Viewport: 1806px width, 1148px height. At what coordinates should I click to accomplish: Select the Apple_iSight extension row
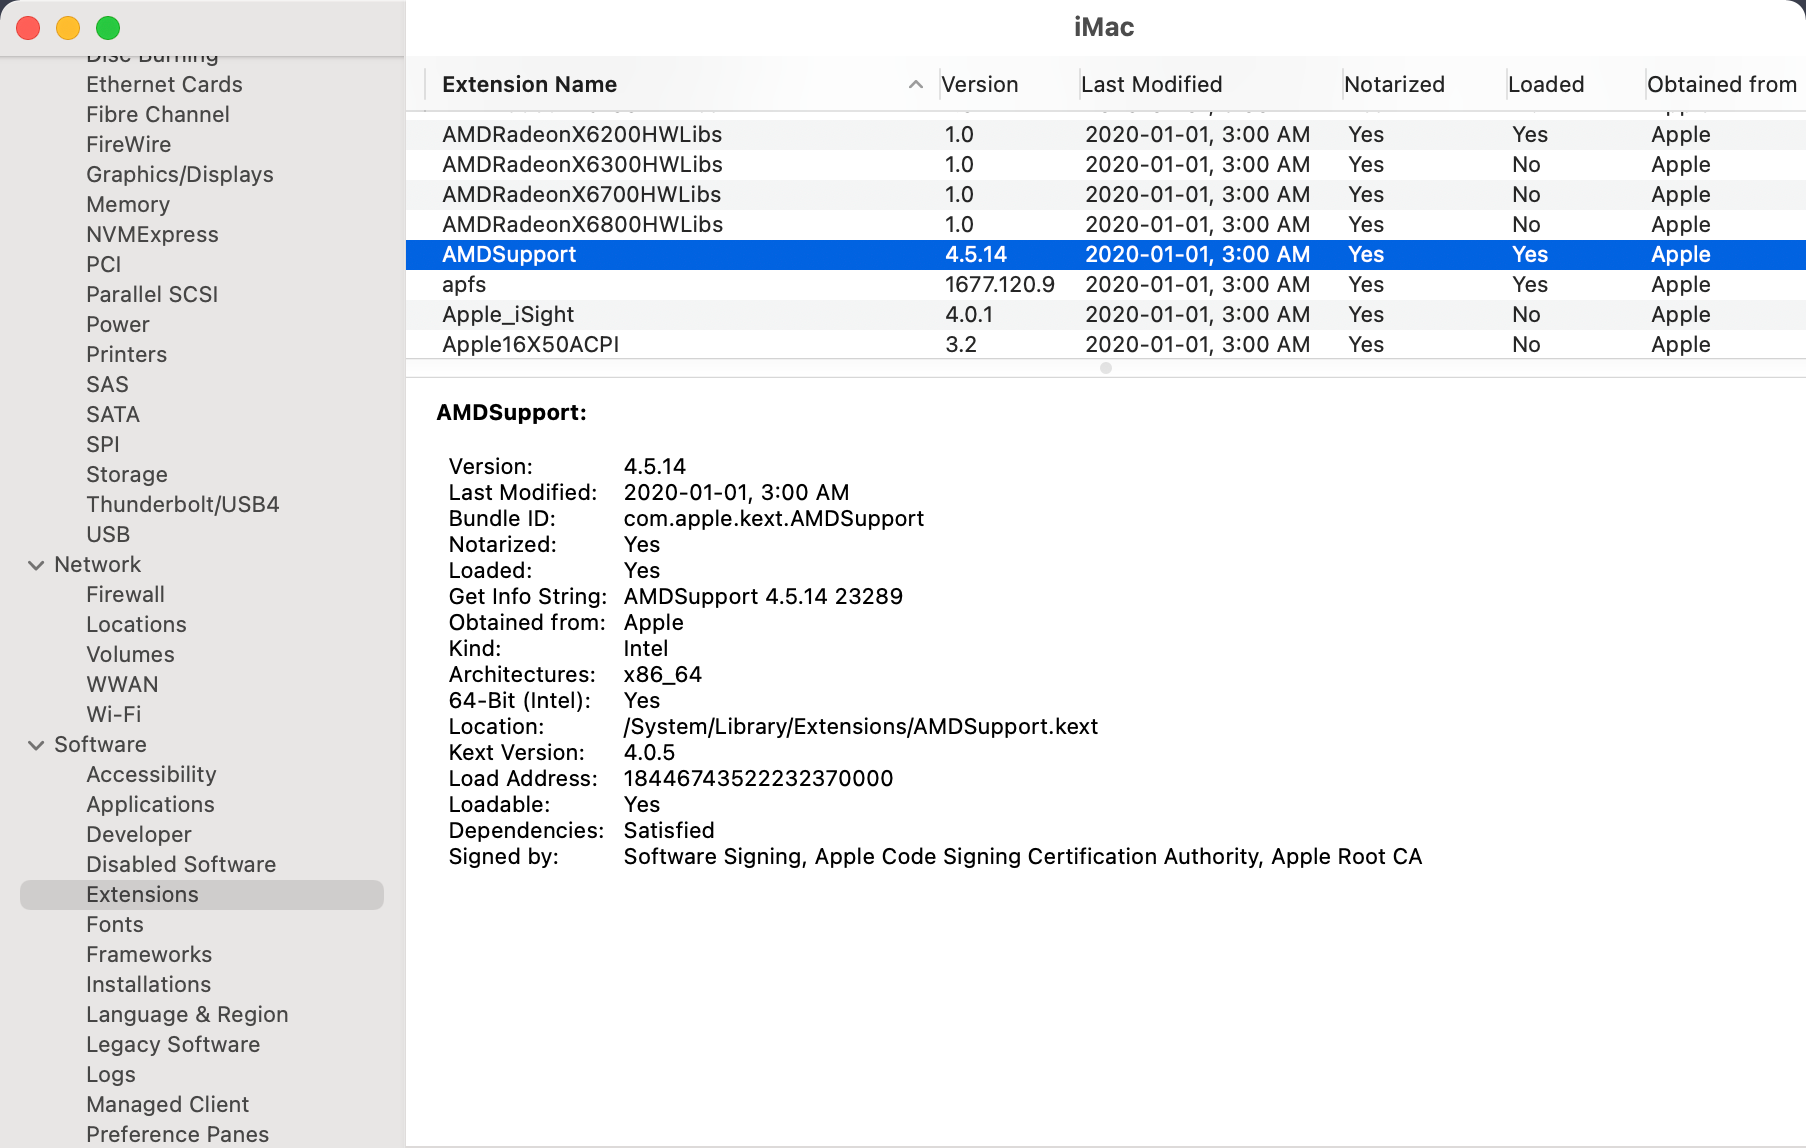[x=1106, y=315]
